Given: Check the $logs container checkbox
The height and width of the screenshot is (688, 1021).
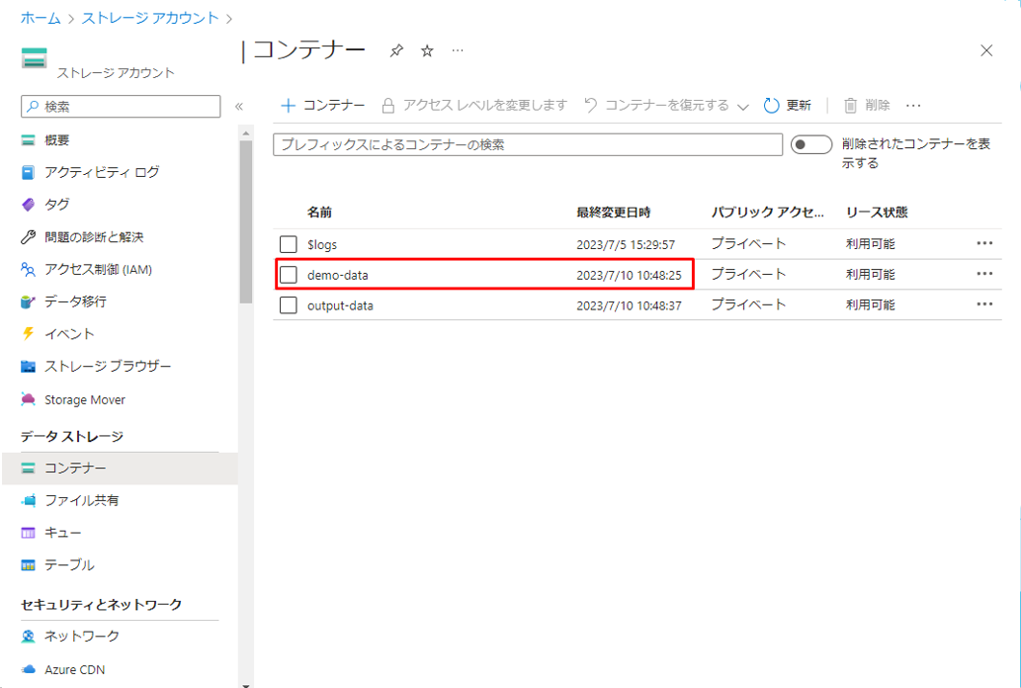Looking at the screenshot, I should tap(289, 244).
